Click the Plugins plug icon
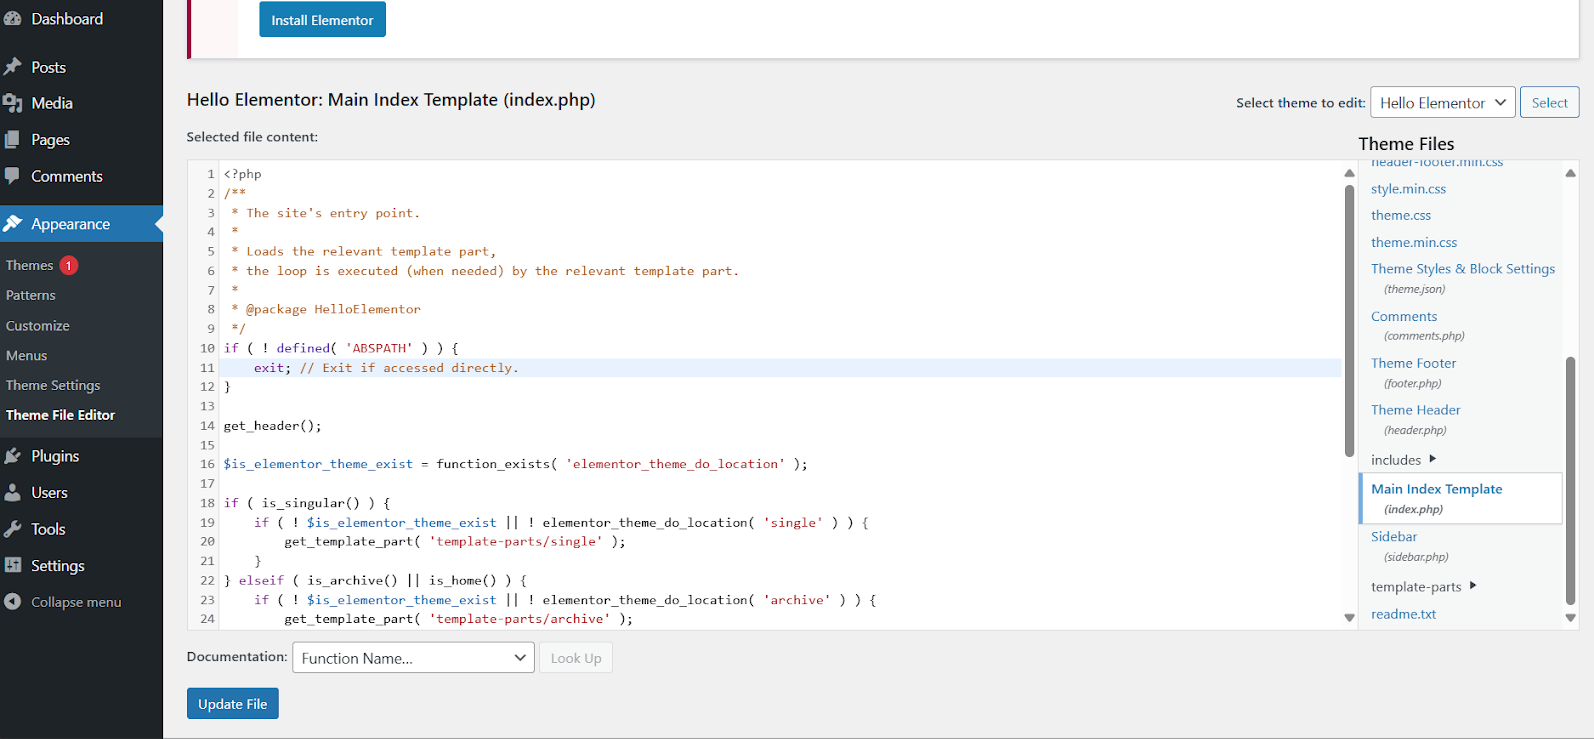The height and width of the screenshot is (739, 1594). [x=13, y=456]
